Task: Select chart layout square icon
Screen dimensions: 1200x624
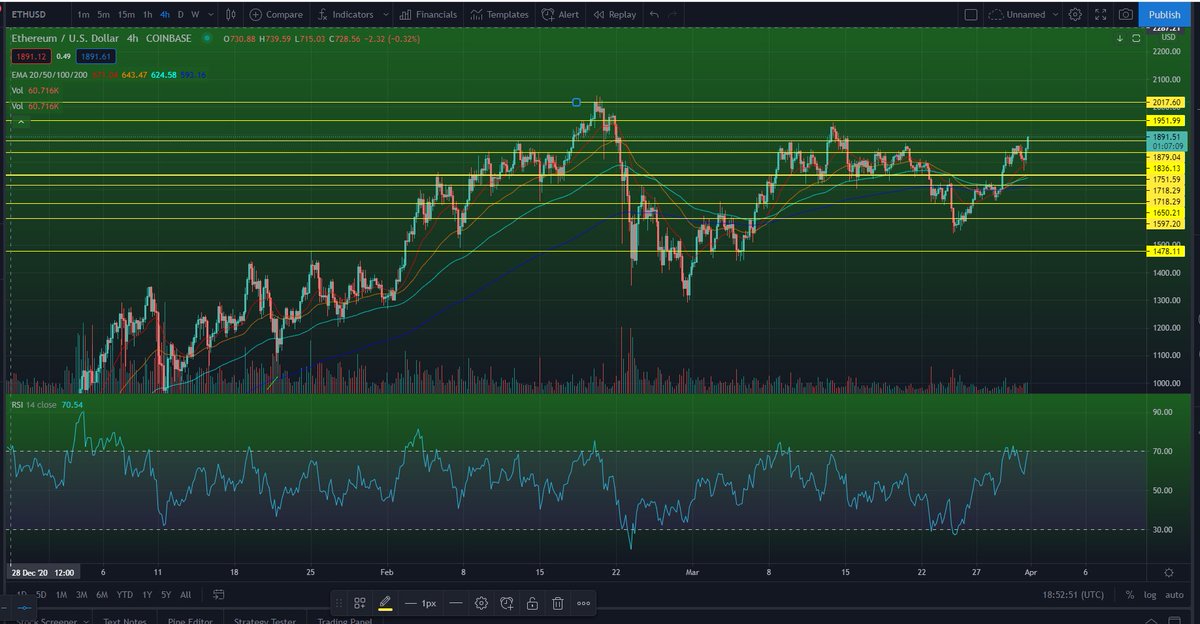Action: (x=971, y=15)
